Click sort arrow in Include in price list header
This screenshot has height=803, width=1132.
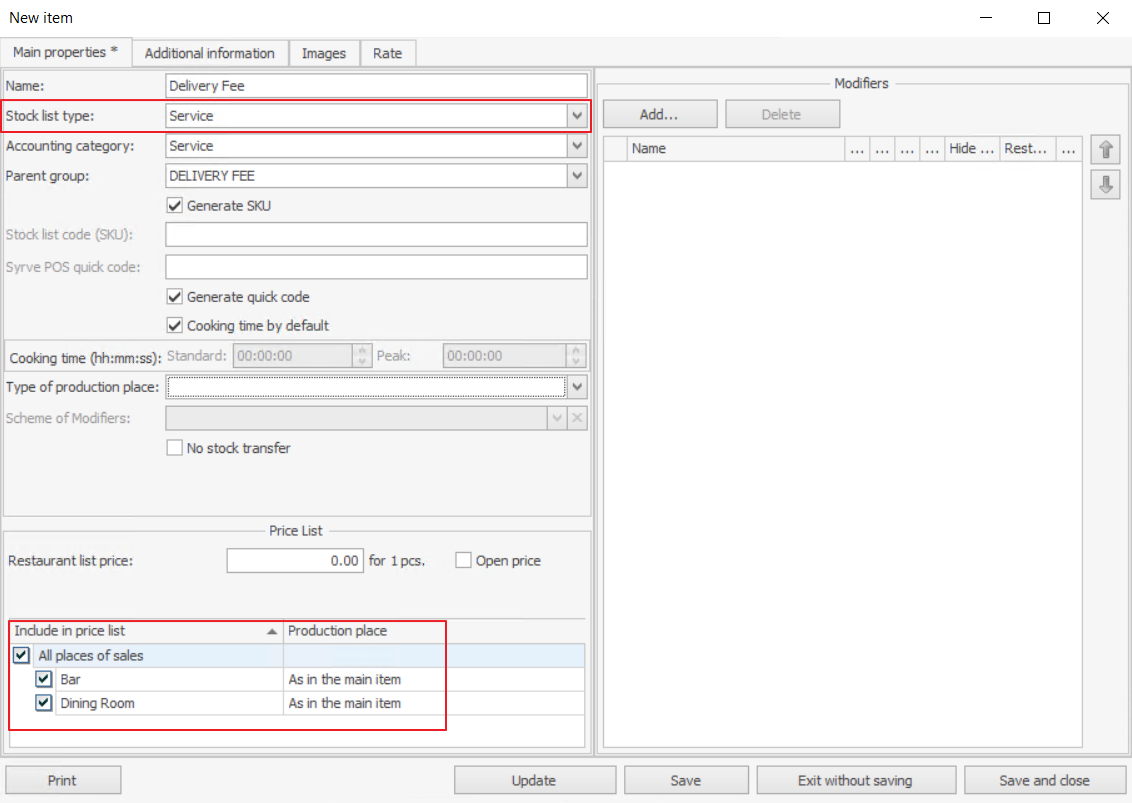pyautogui.click(x=272, y=632)
